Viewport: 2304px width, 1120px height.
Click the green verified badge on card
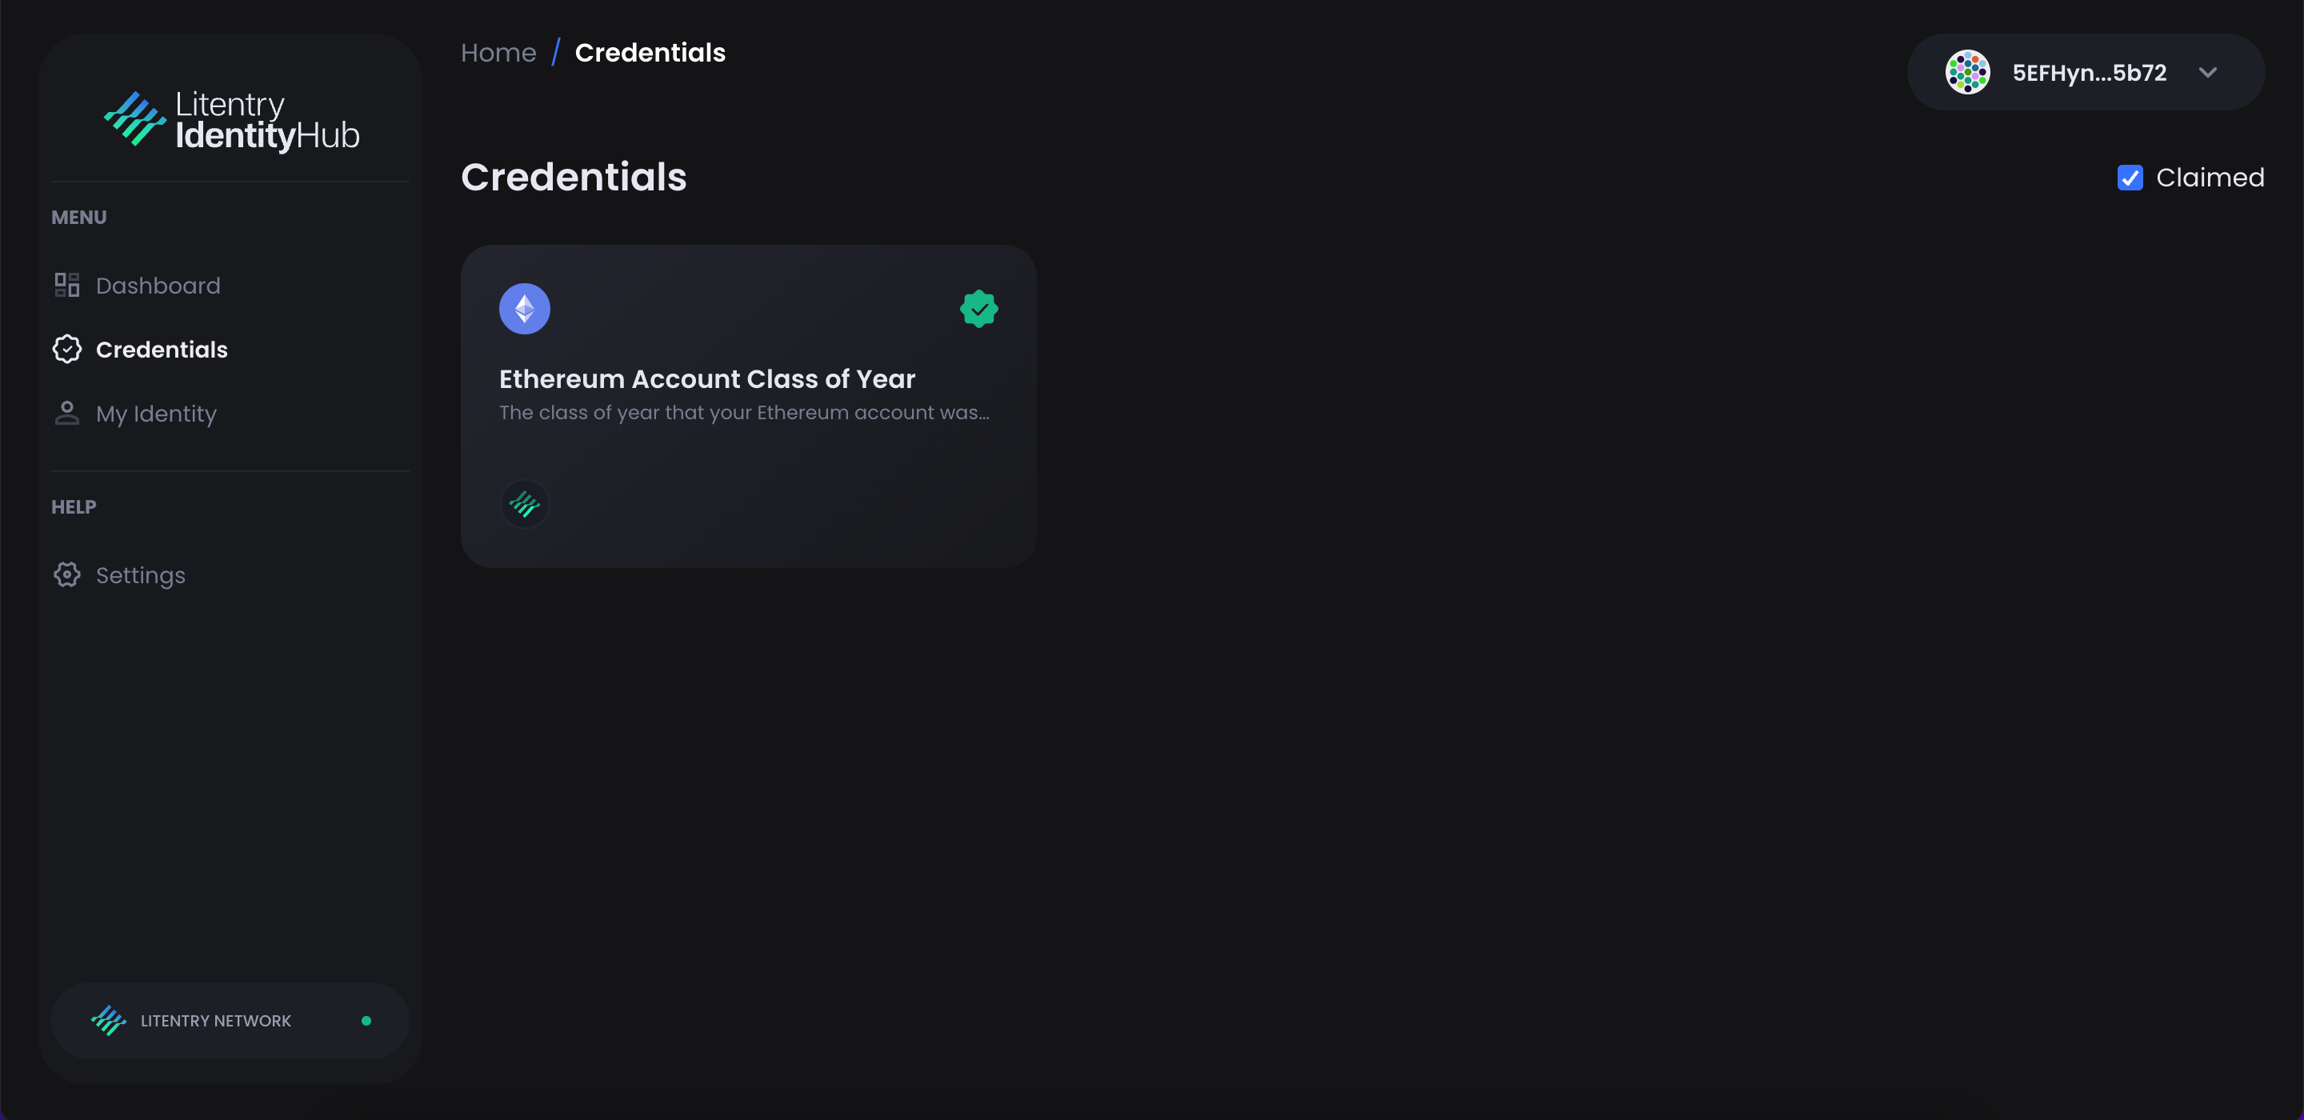979,309
